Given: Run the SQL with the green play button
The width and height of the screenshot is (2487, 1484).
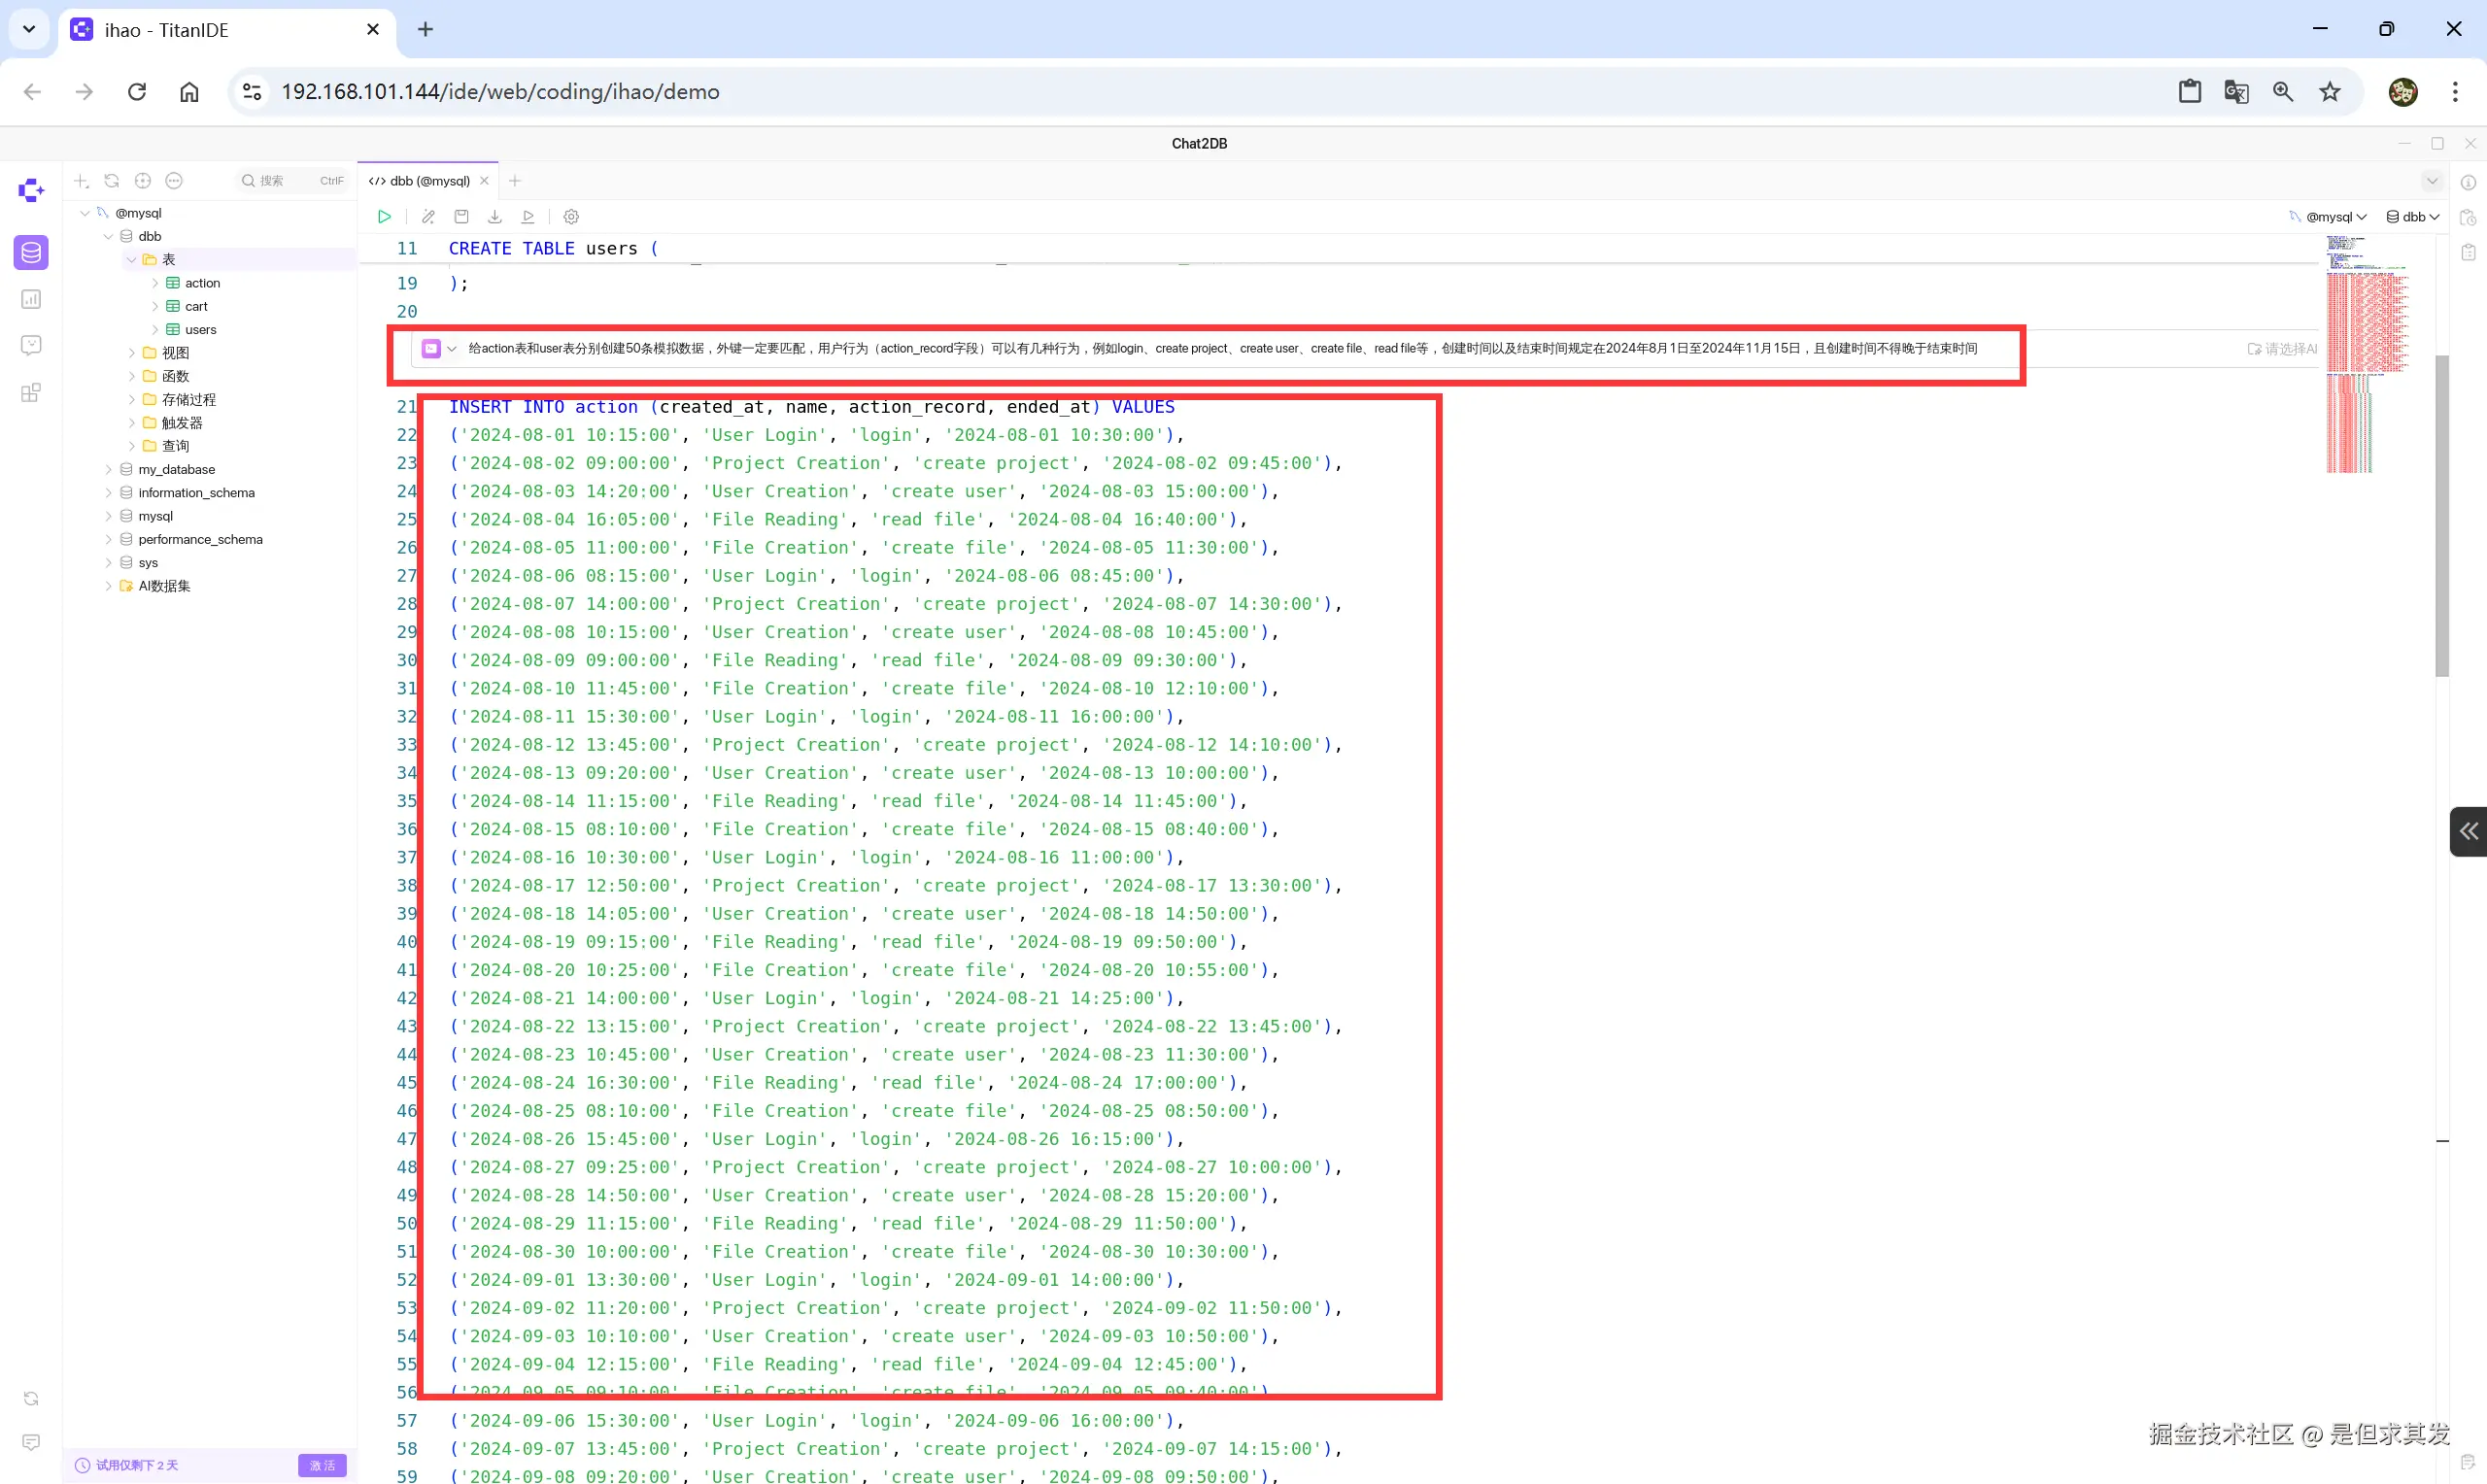Looking at the screenshot, I should (x=384, y=216).
